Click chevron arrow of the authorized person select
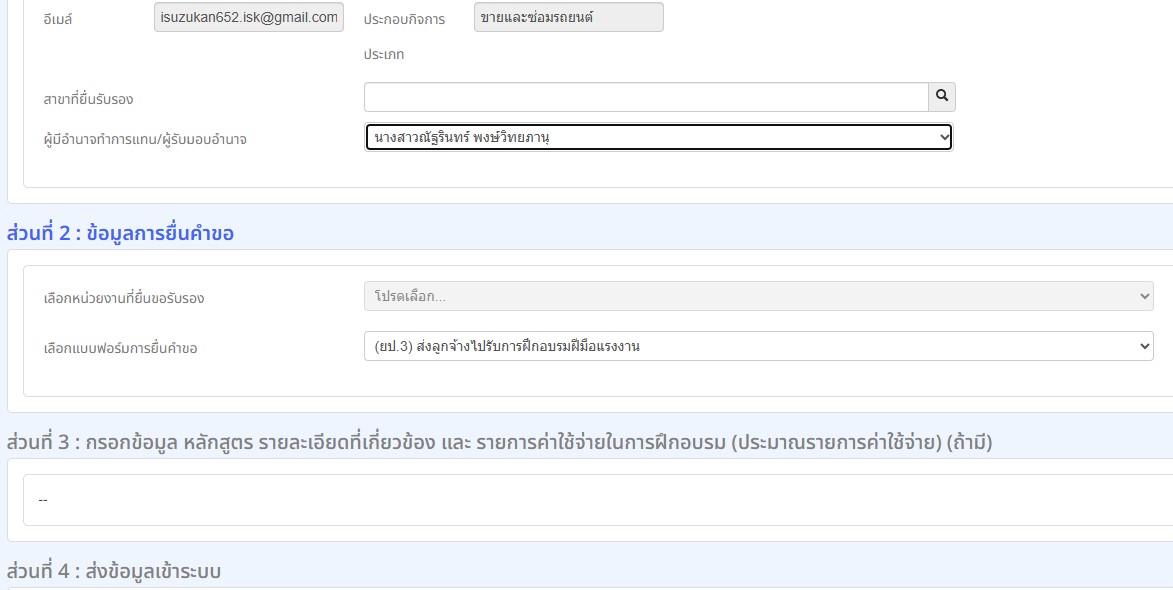 tap(945, 138)
